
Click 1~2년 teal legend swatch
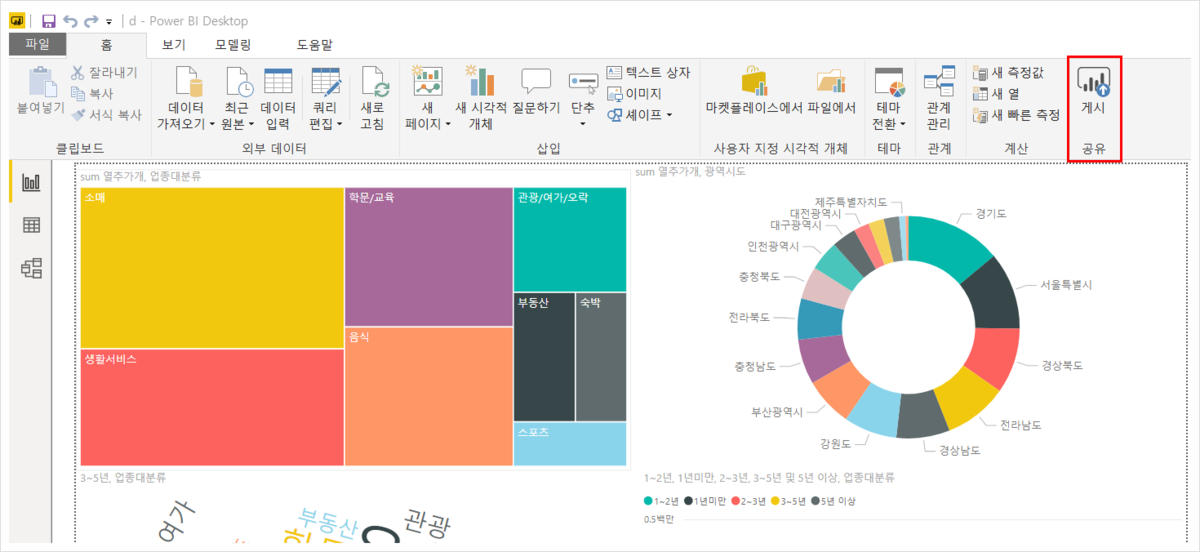[x=649, y=501]
